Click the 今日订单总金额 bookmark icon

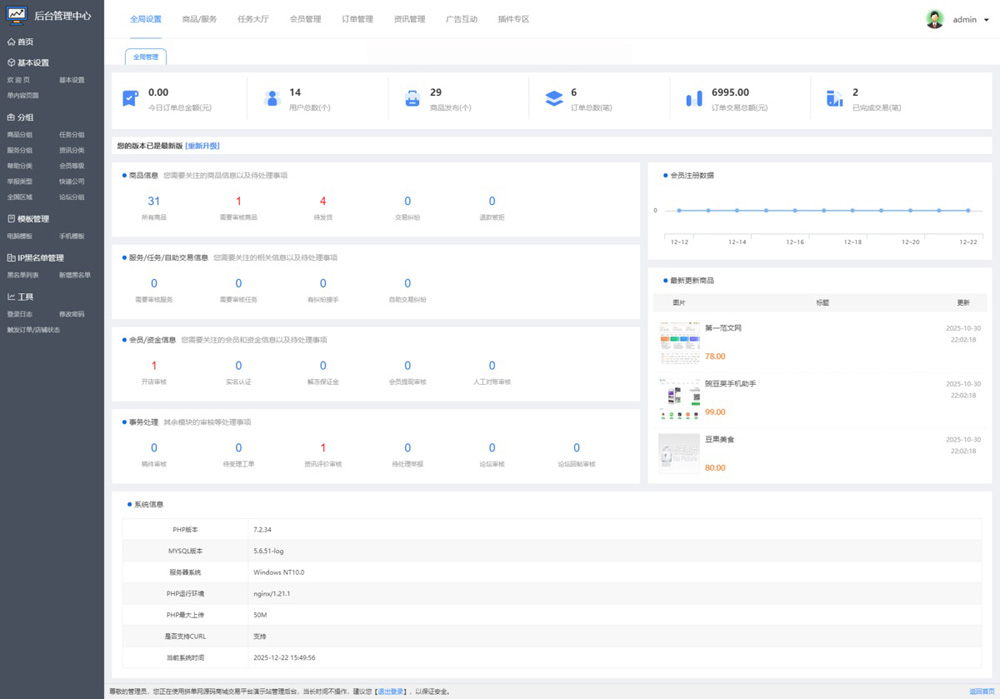[x=130, y=98]
